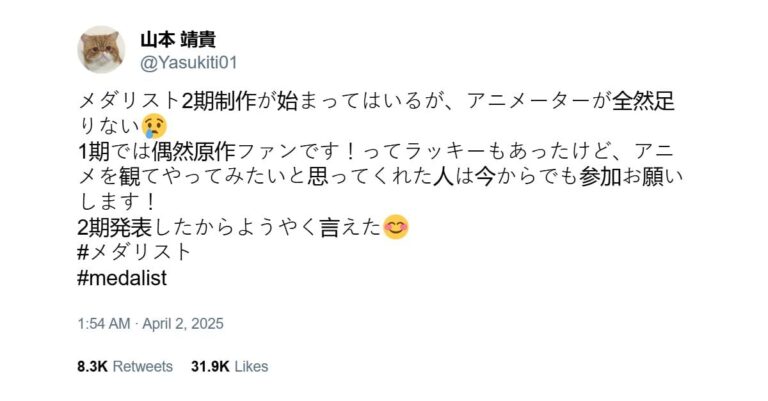Viewport: 768px width, 401px height.
Task: Select the first line mentioning メダリスト2期制作
Action: click(x=376, y=101)
